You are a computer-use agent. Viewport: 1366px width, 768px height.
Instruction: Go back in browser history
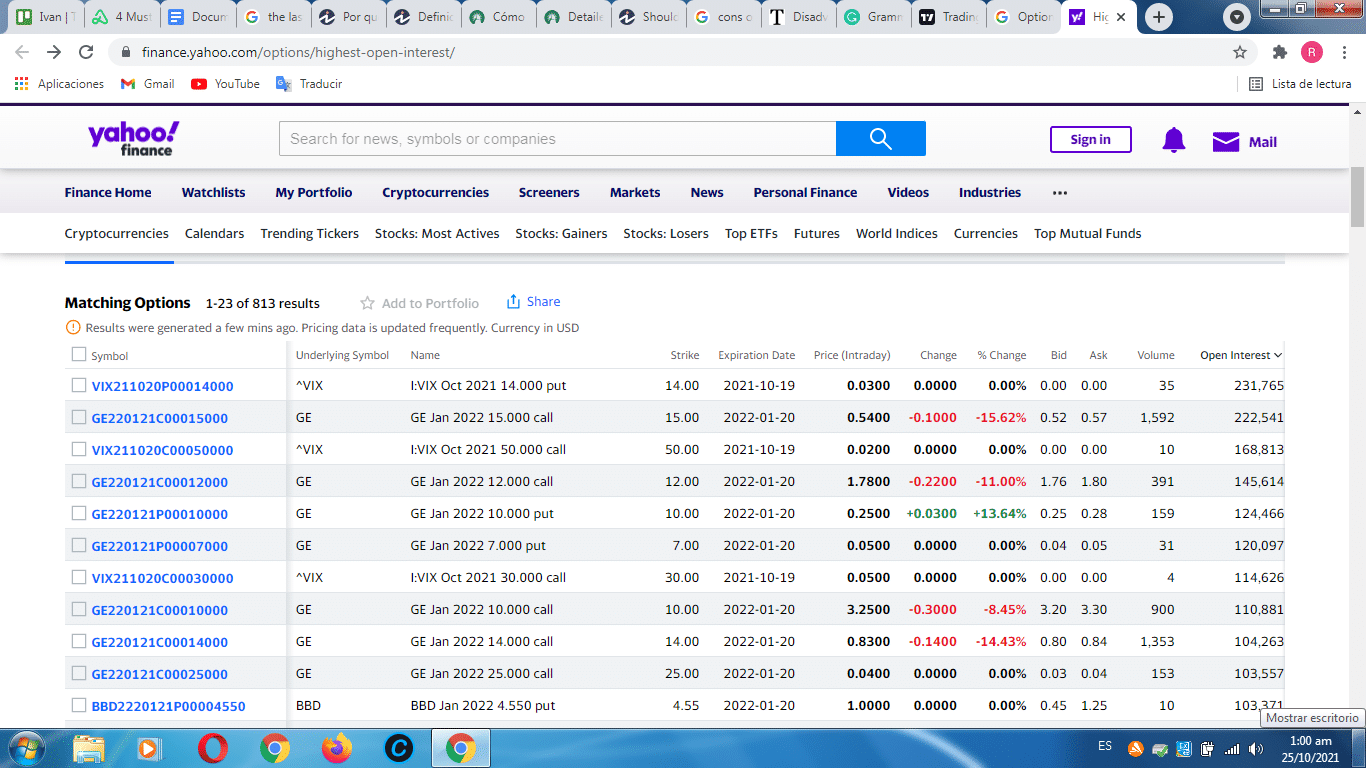click(22, 52)
